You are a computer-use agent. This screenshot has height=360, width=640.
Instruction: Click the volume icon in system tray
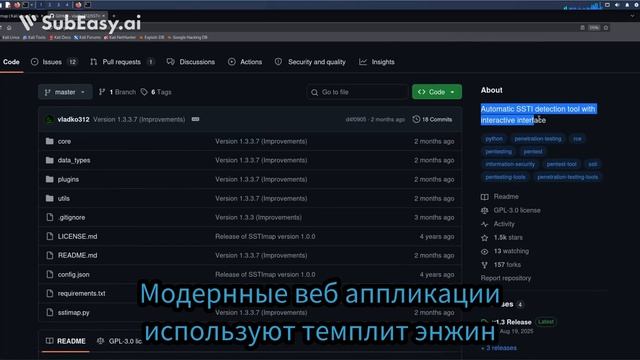617,5
